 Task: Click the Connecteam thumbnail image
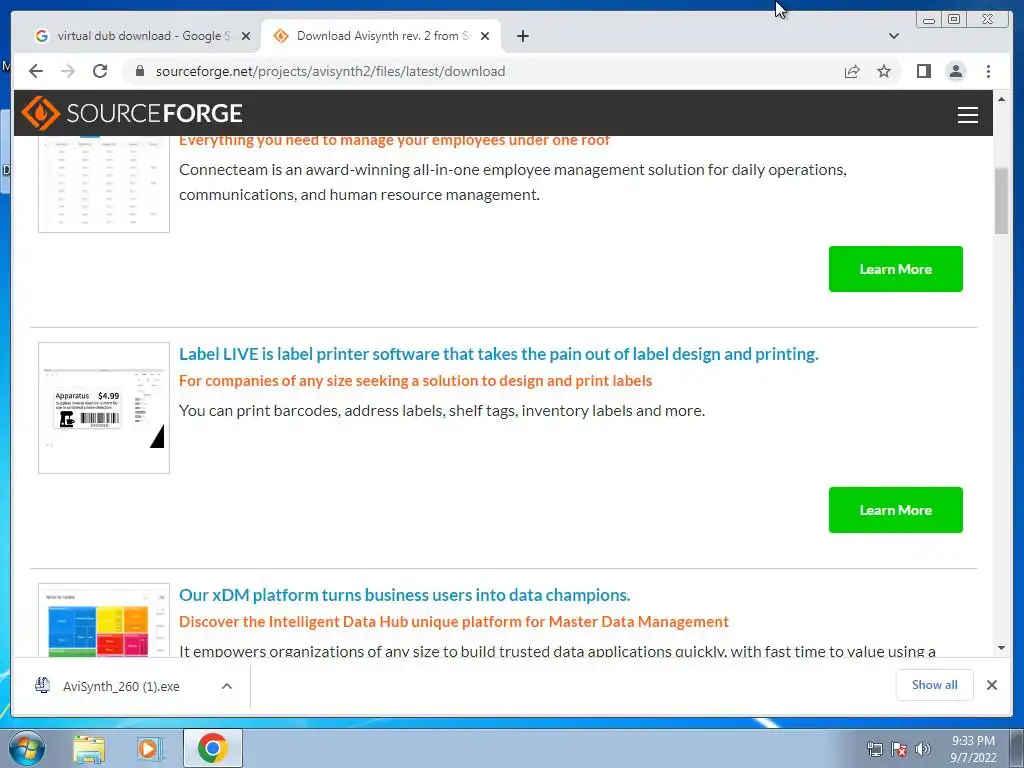coord(104,184)
